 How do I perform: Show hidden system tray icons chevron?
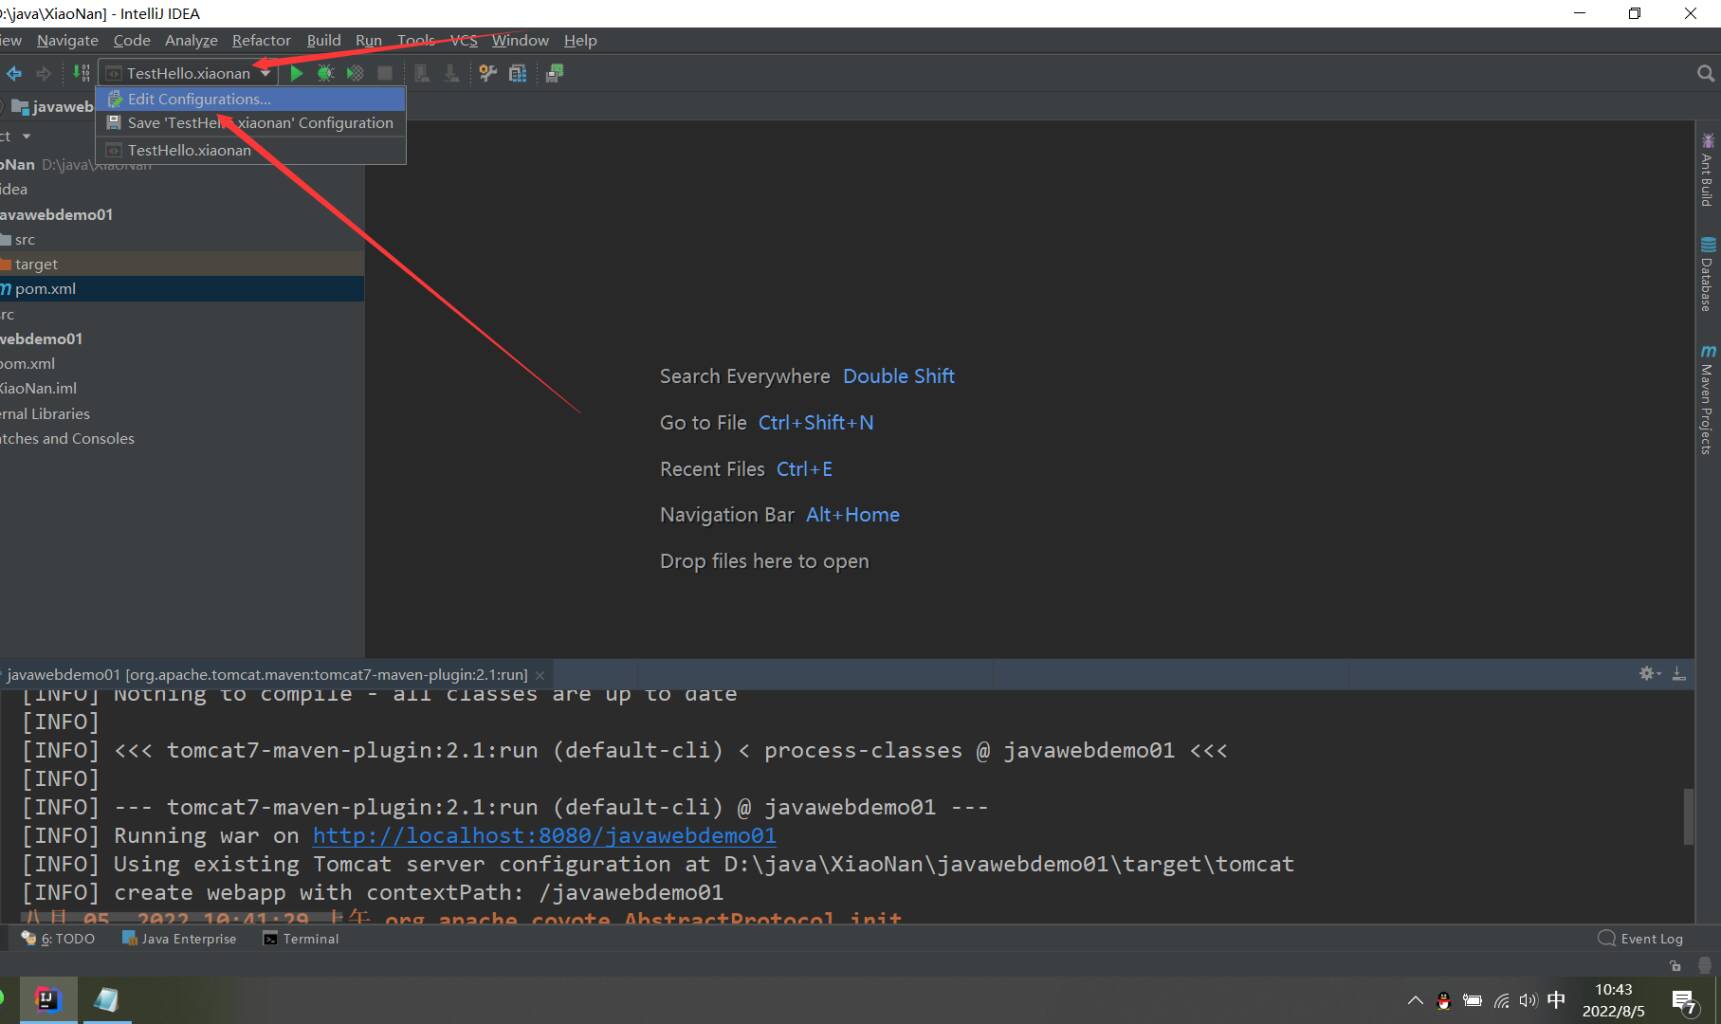(x=1415, y=1000)
